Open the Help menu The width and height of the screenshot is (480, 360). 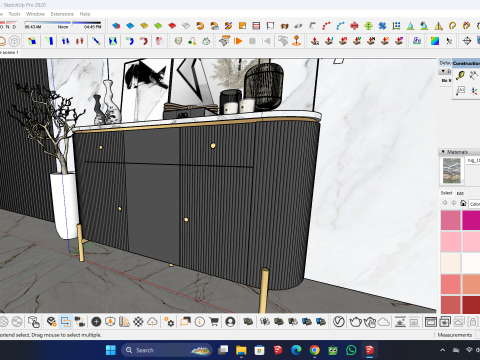pos(85,14)
